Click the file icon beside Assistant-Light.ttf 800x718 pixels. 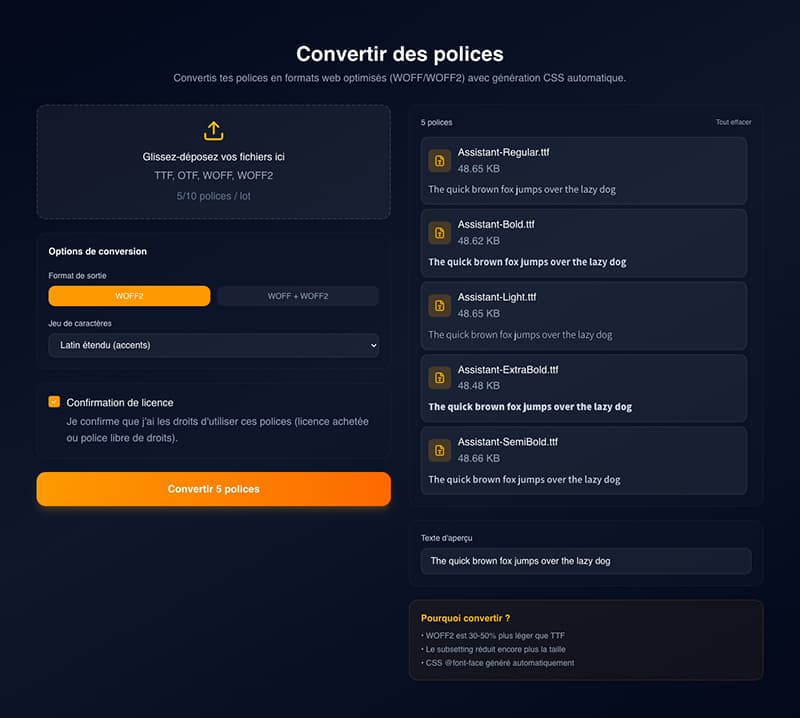tap(439, 305)
